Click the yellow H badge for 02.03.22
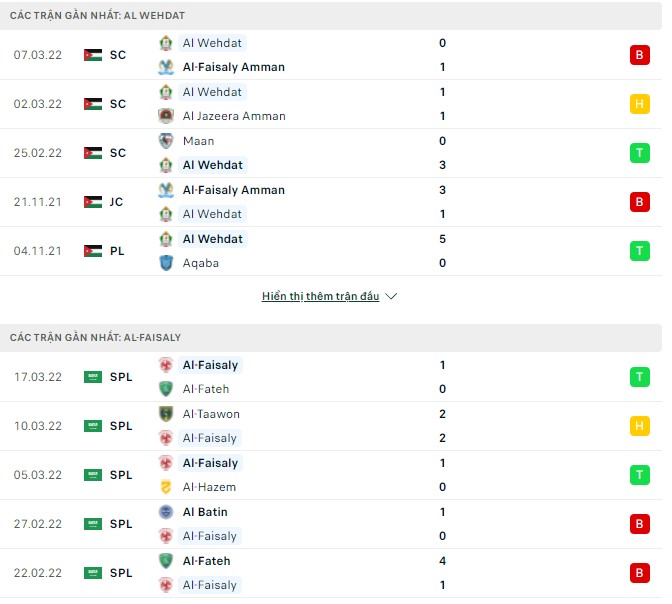The image size is (672, 604). tap(639, 104)
